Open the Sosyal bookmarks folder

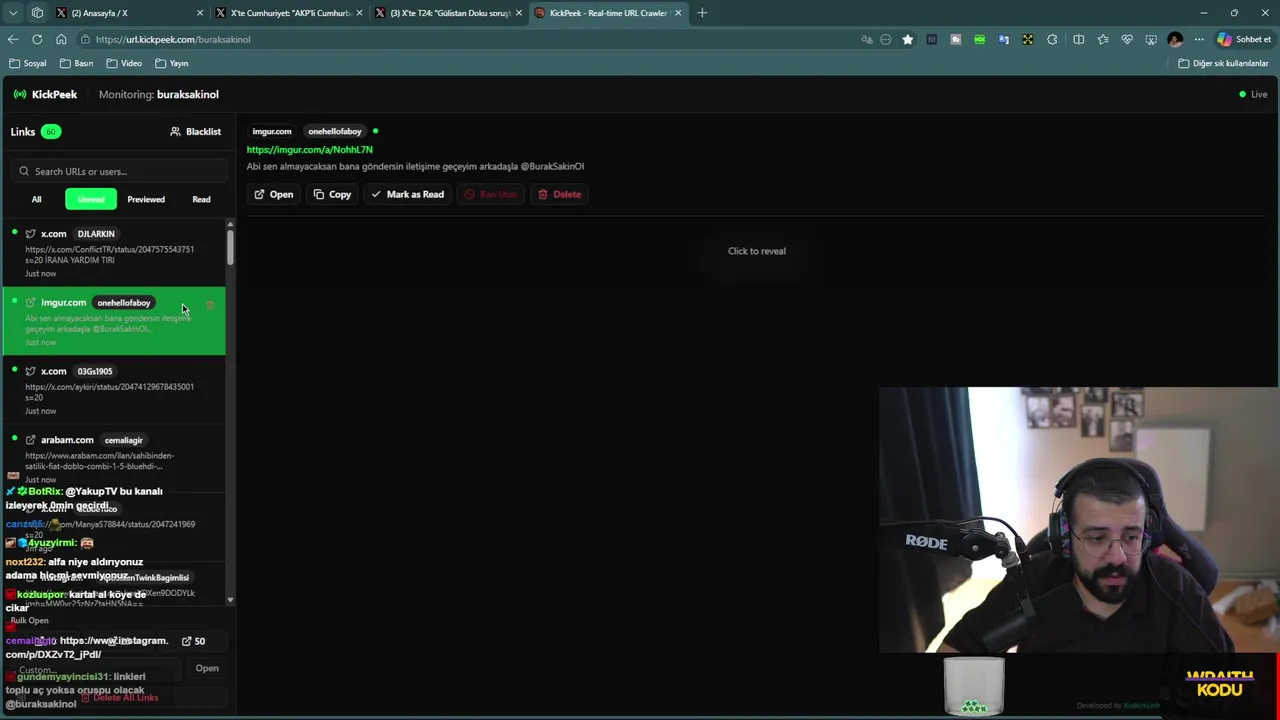[x=28, y=63]
